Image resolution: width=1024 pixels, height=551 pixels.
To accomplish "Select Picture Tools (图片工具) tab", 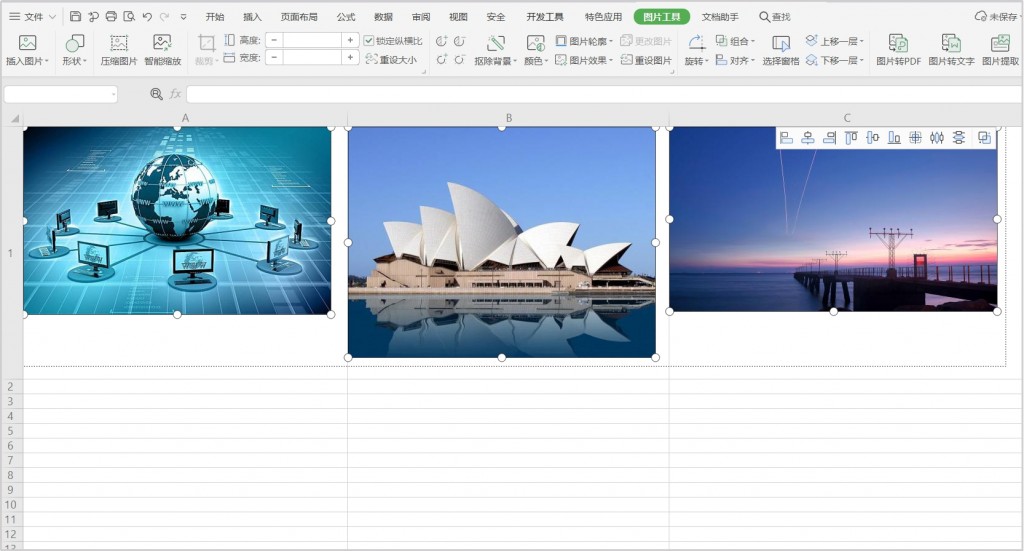I will click(662, 16).
